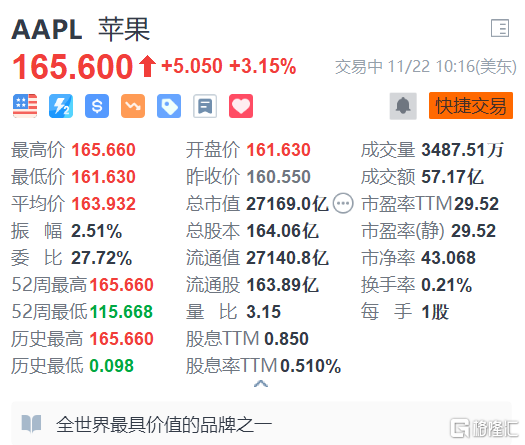Open the list panel icon at top right
The height and width of the screenshot is (445, 525).
coord(500,28)
